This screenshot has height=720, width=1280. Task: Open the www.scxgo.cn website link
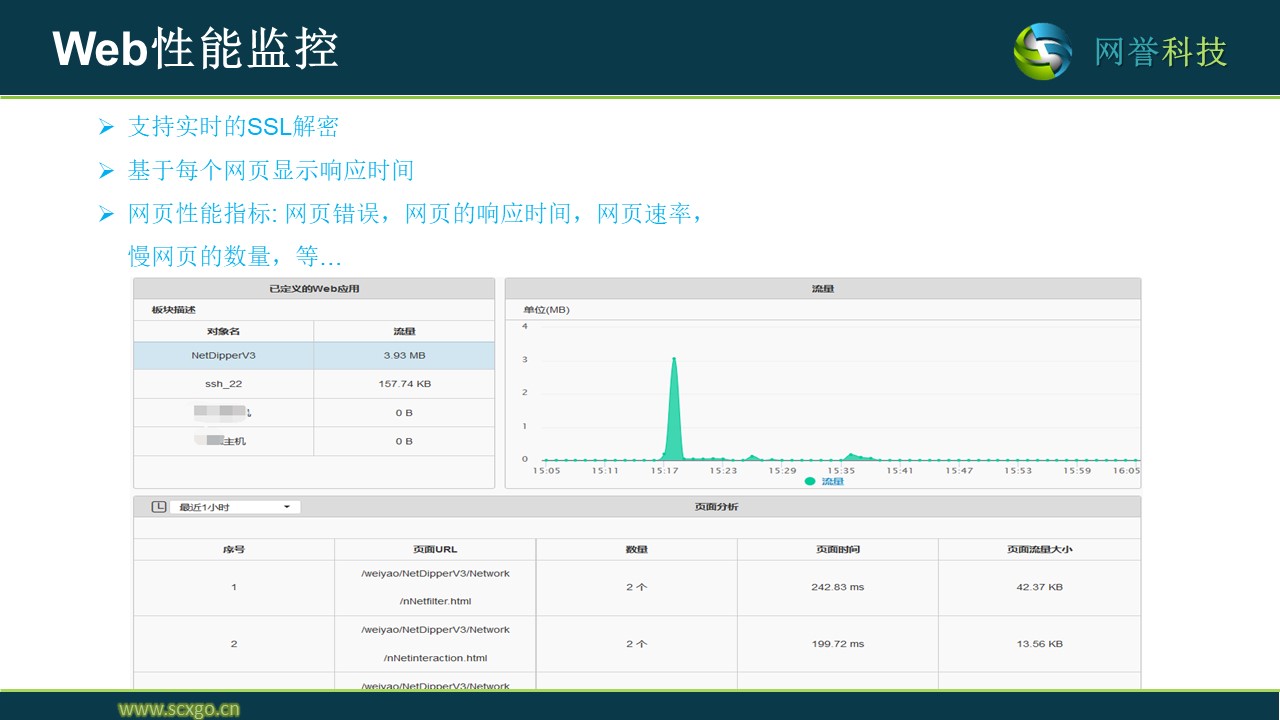point(179,709)
